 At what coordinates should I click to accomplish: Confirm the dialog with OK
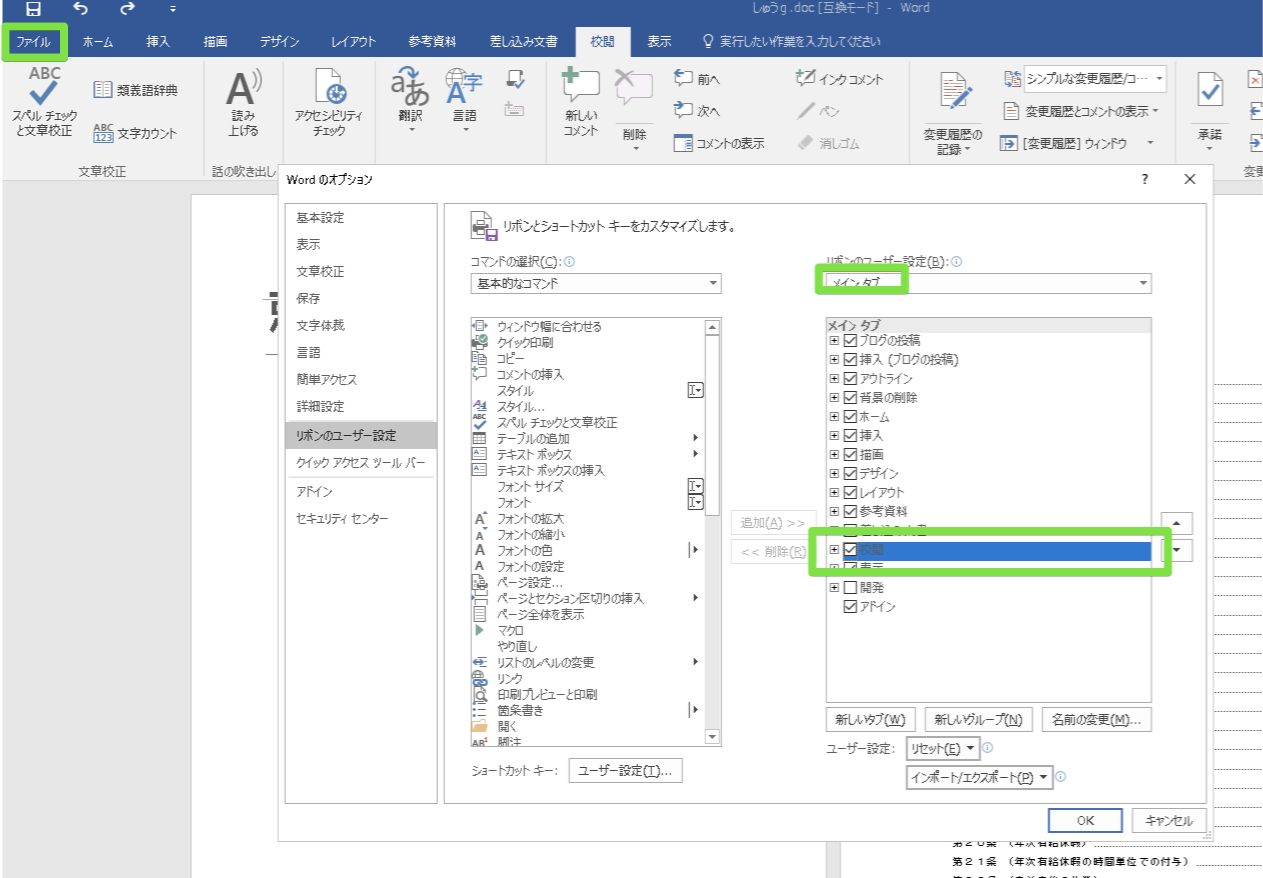[1085, 821]
